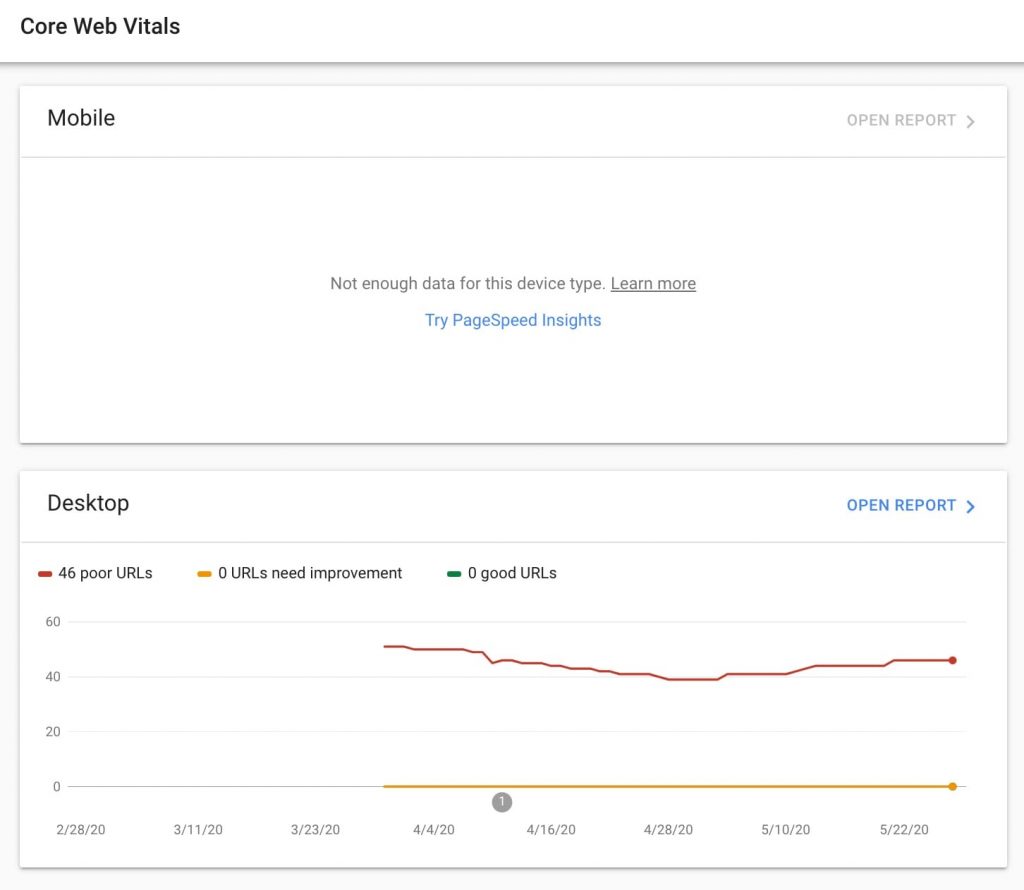Open Try PageSpeed Insights
The image size is (1024, 890).
click(512, 320)
